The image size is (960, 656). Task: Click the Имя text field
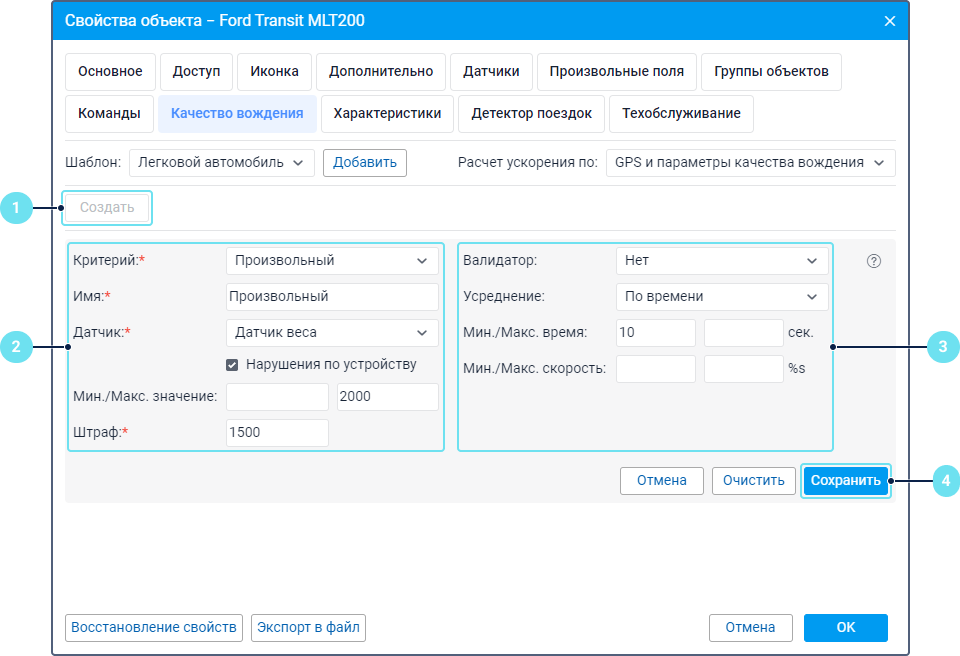[x=332, y=297]
